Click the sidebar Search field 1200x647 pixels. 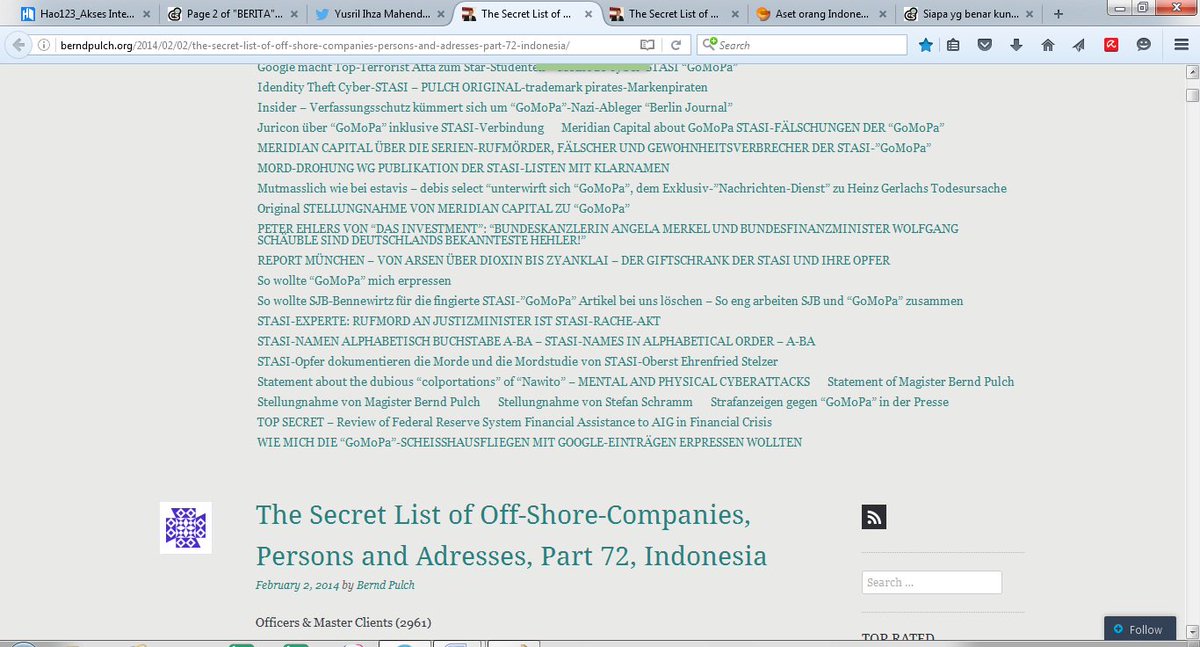pyautogui.click(x=932, y=582)
